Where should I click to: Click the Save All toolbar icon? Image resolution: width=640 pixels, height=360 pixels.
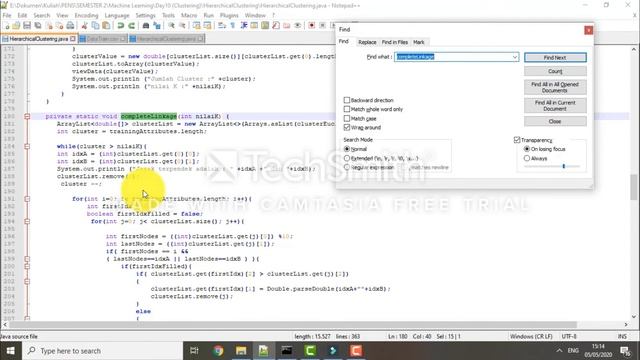[x=38, y=26]
